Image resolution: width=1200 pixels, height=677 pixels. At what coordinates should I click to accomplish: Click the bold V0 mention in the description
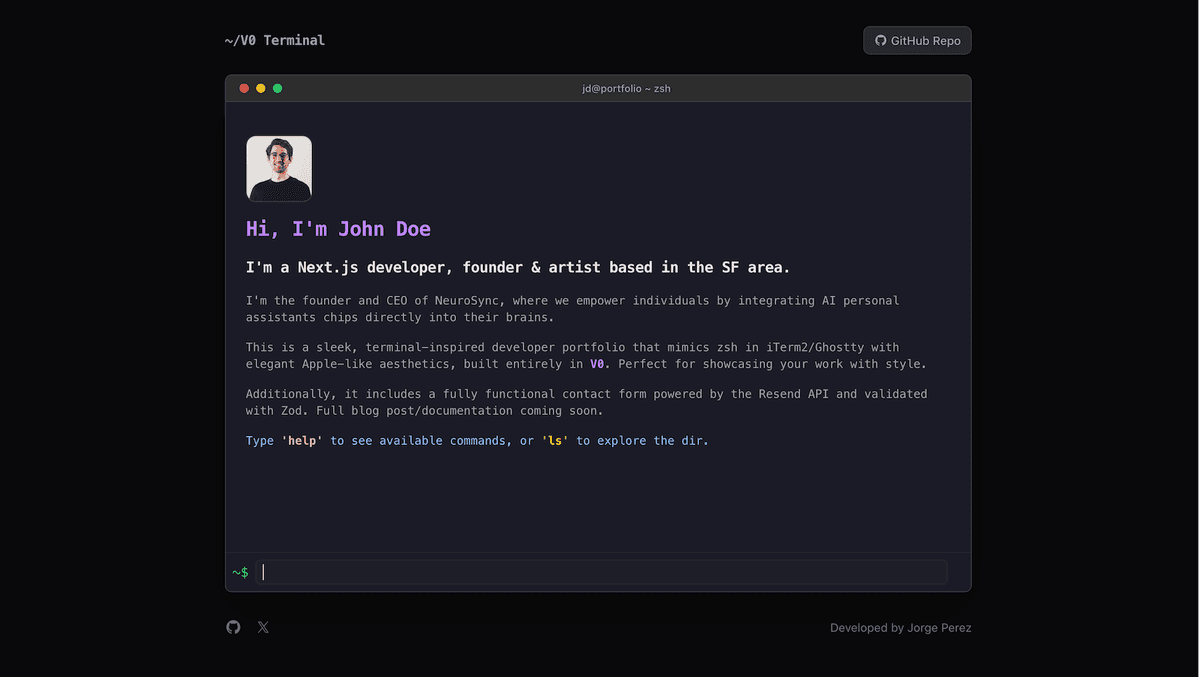click(597, 364)
